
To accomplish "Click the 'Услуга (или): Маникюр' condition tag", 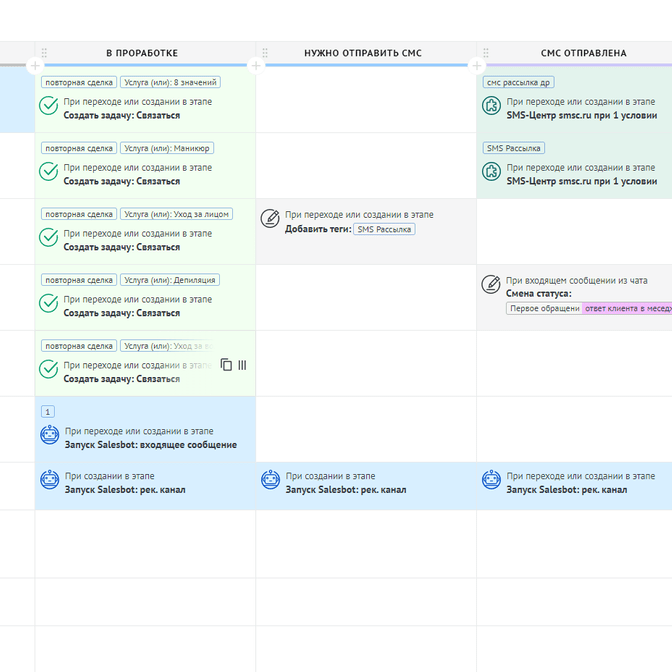I will [167, 148].
